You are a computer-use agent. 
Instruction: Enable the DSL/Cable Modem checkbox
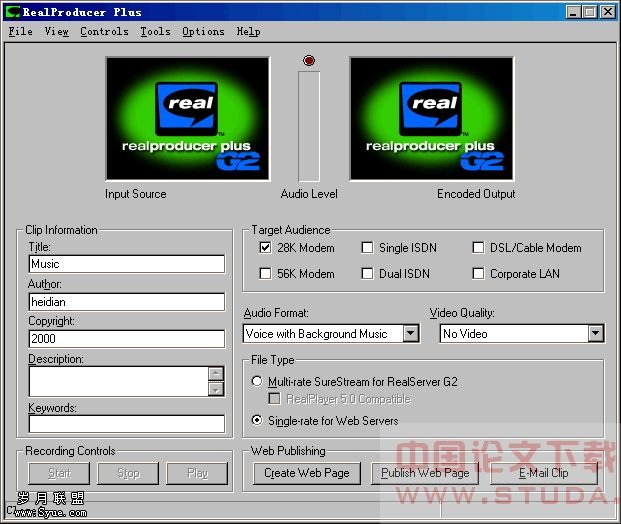478,248
